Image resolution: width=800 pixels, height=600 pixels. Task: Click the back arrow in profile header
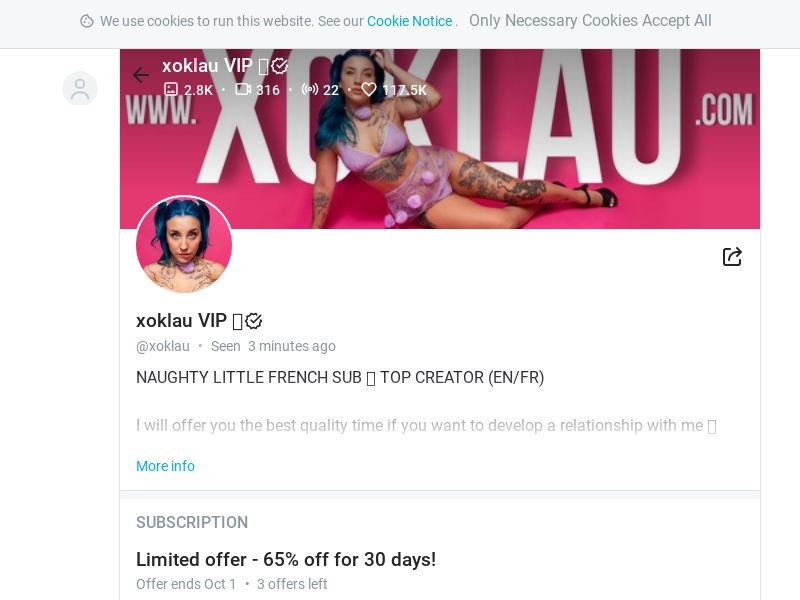[140, 75]
